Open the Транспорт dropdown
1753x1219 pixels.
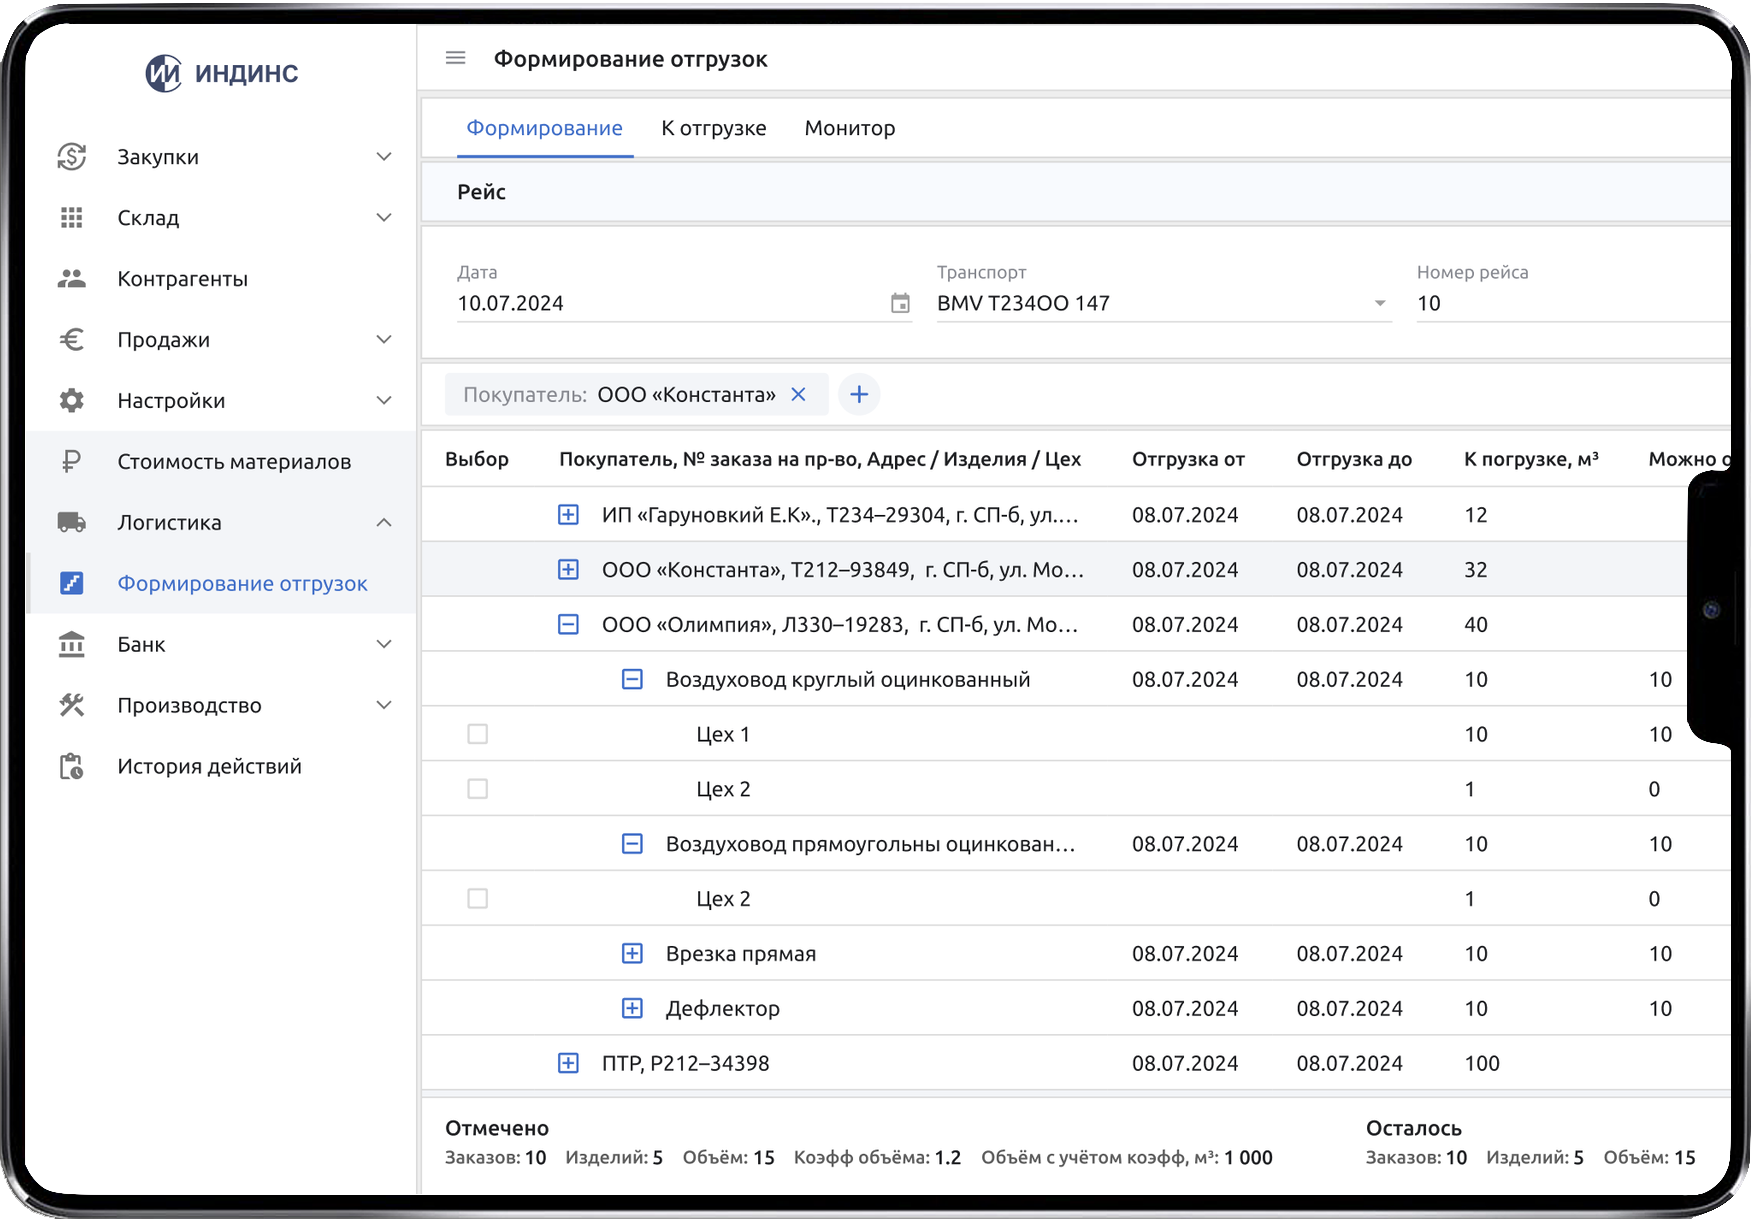point(1379,303)
